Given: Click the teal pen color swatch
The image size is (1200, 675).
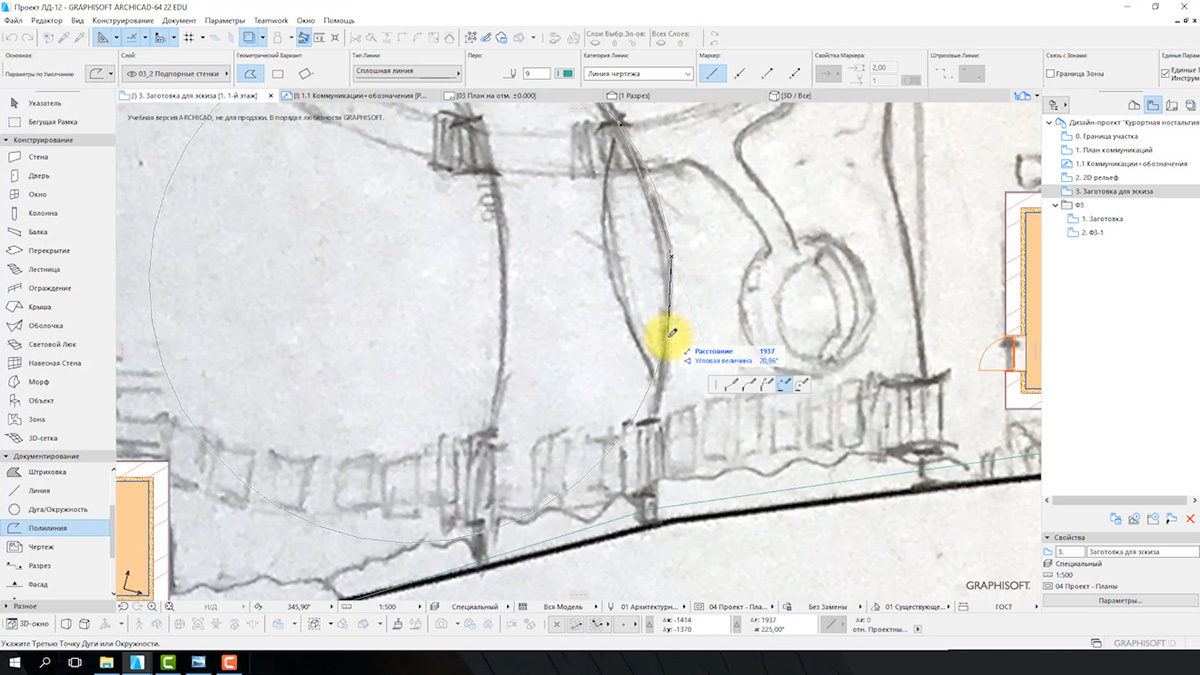Looking at the screenshot, I should click(x=565, y=74).
